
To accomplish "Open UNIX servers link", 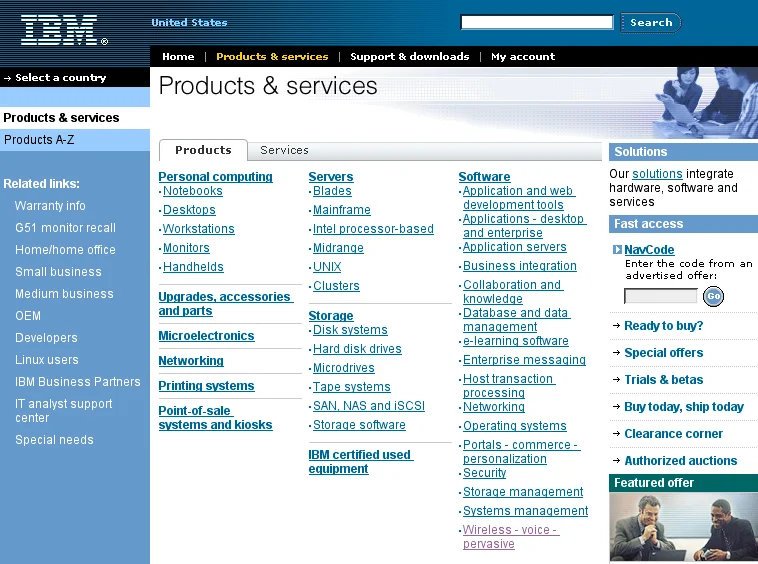I will point(327,267).
